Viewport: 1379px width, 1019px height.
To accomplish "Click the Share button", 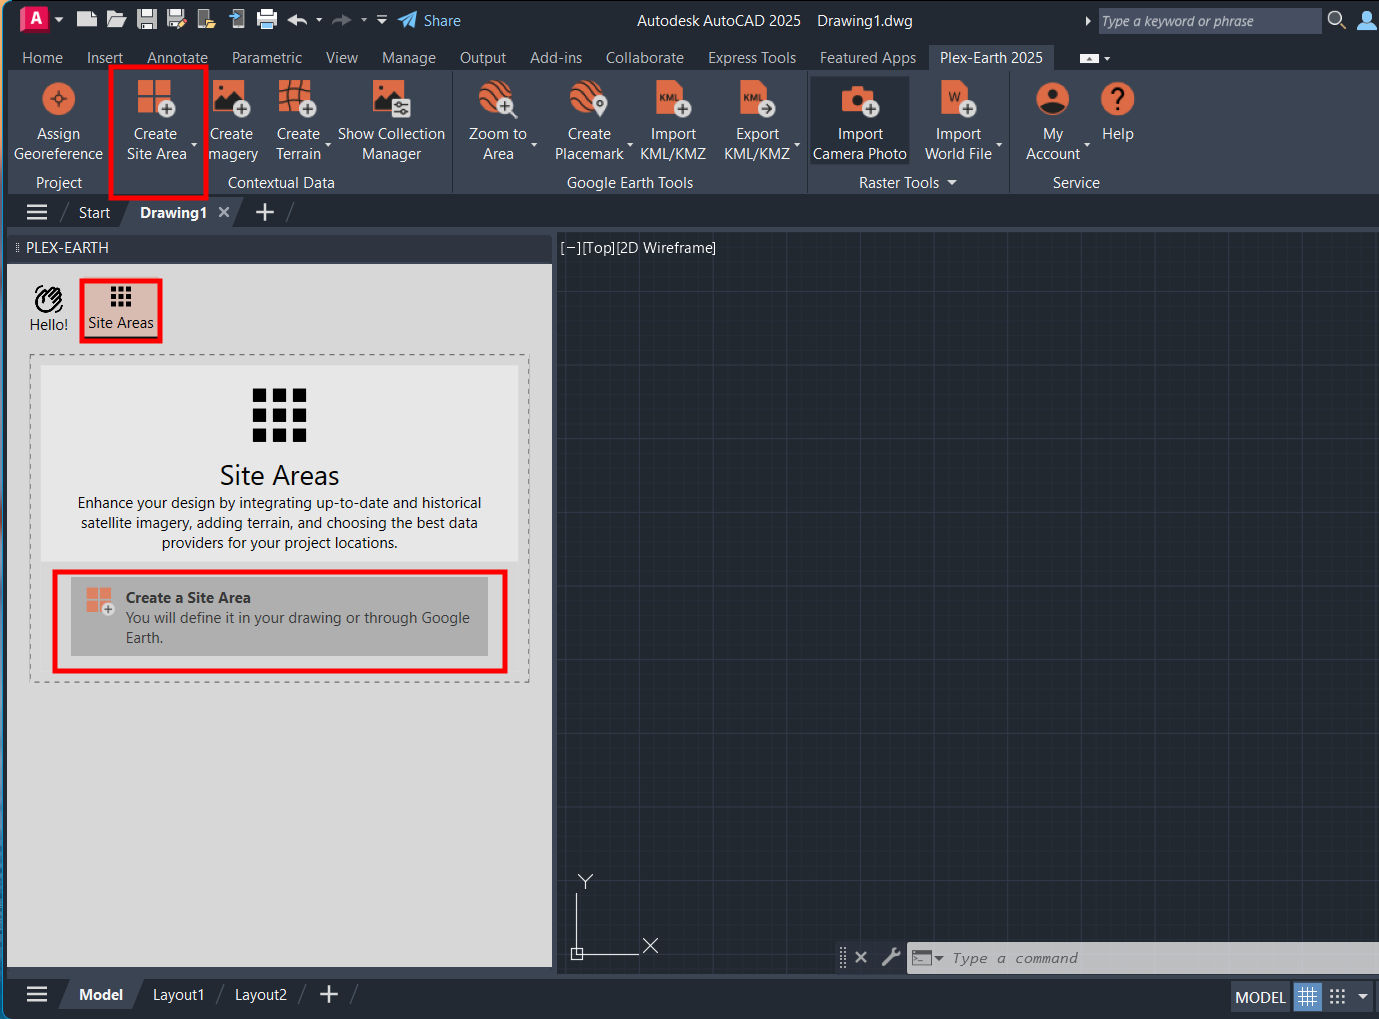I will pos(430,20).
